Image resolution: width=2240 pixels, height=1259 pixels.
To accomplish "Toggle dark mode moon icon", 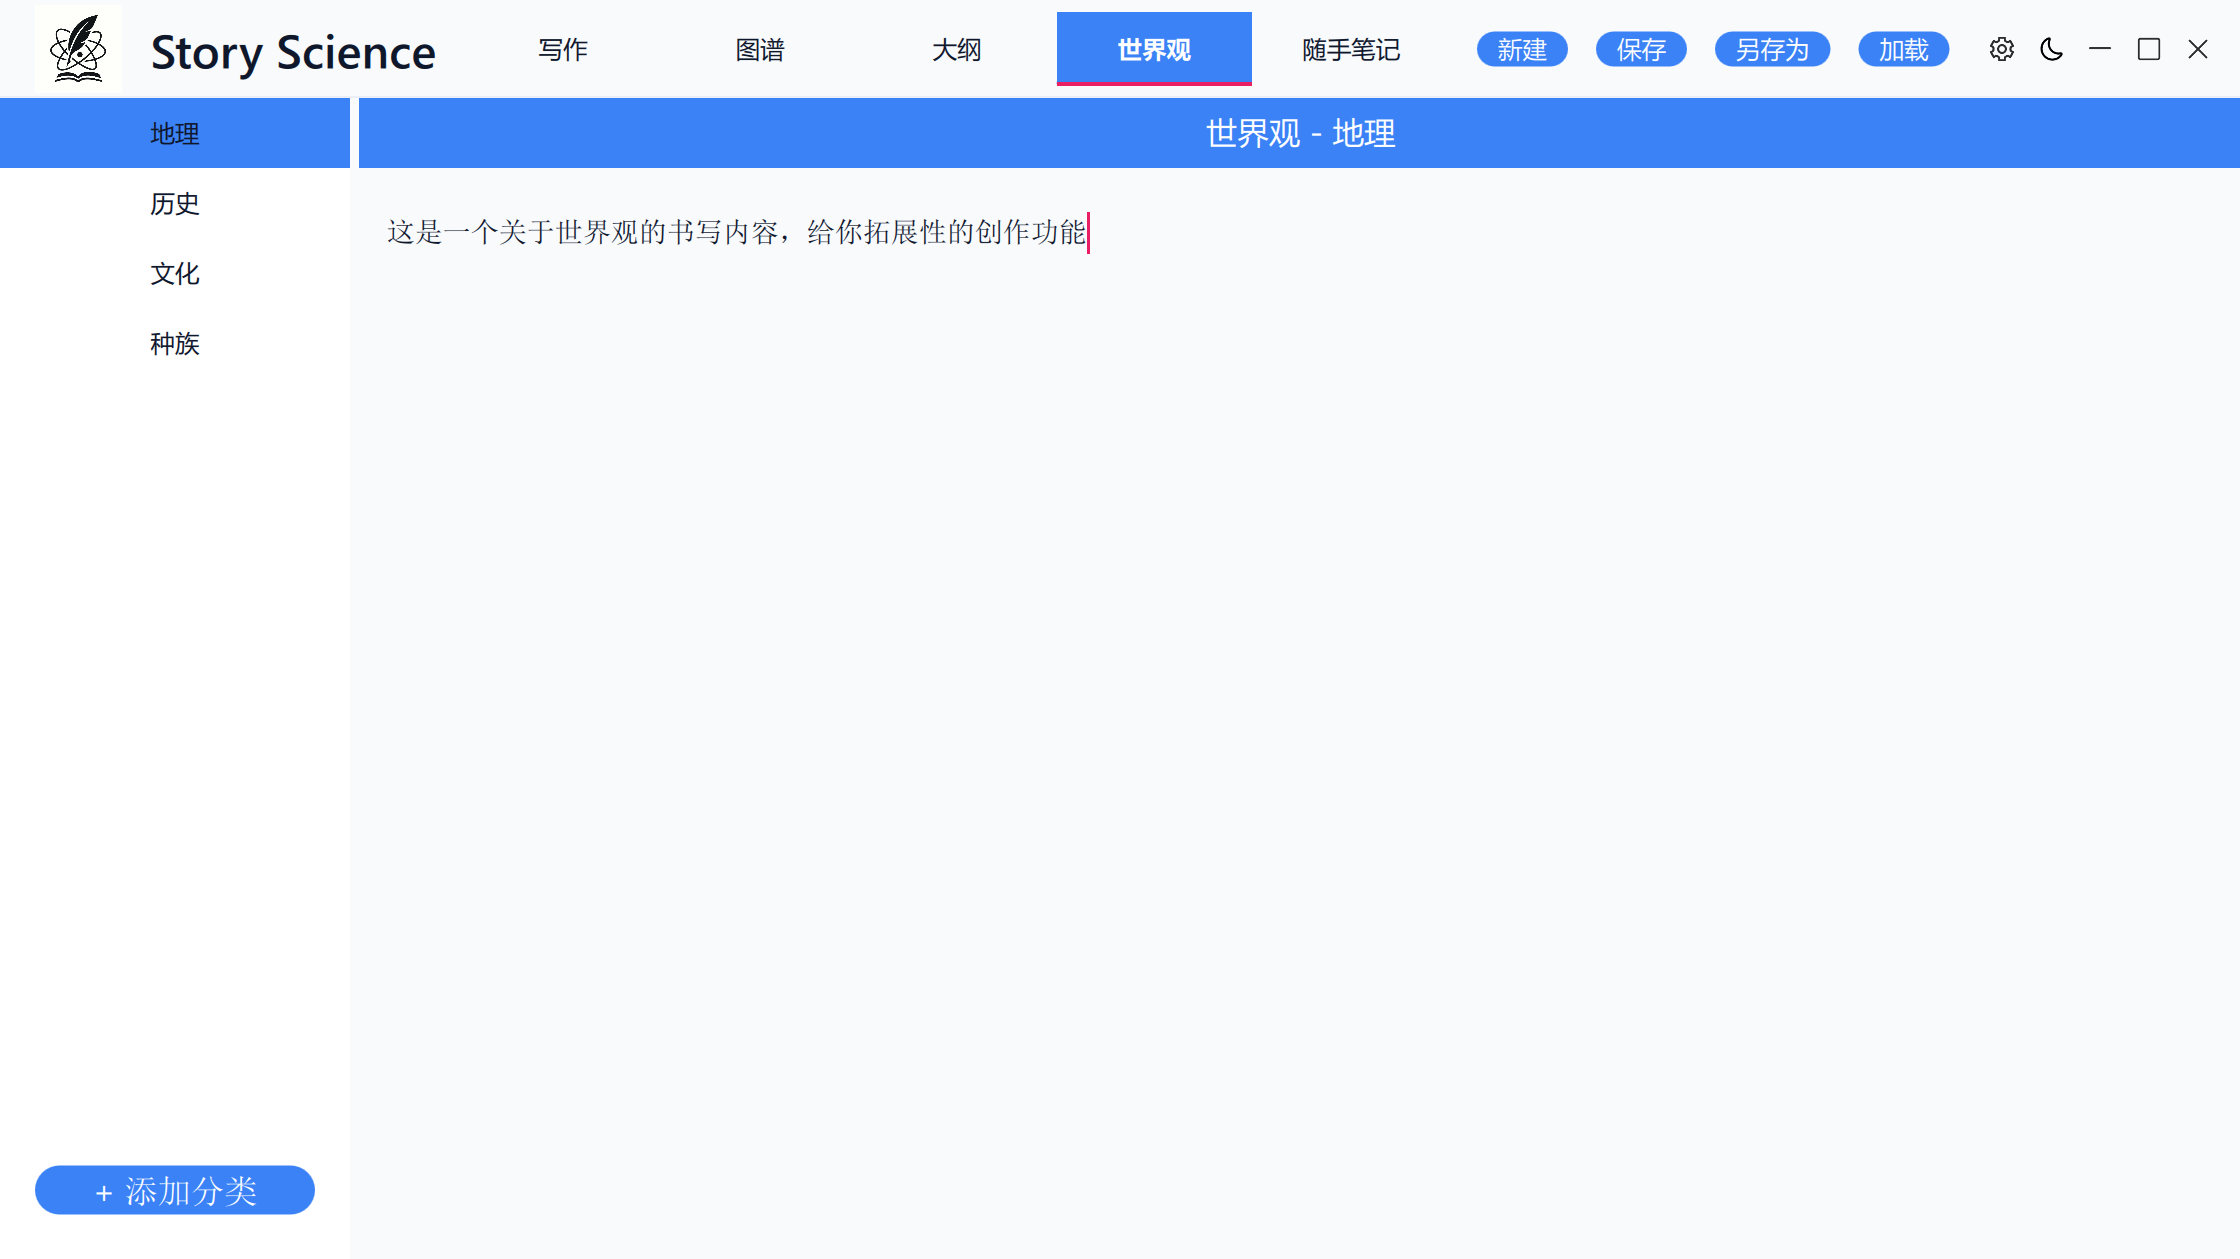I will click(2051, 49).
